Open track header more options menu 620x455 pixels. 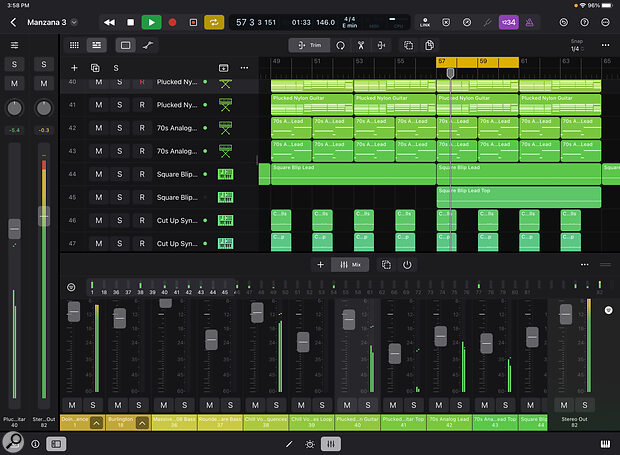click(x=244, y=68)
